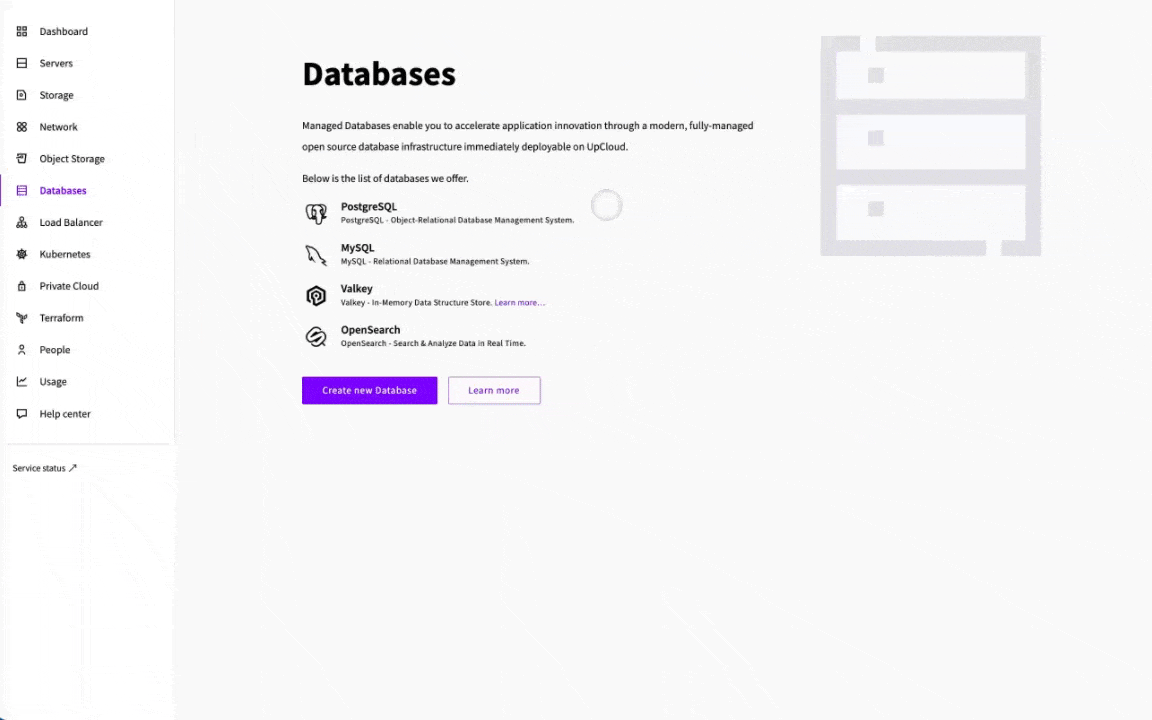Click the Object Storage bucket icon
Screen dimensions: 1152x720
click(22, 159)
